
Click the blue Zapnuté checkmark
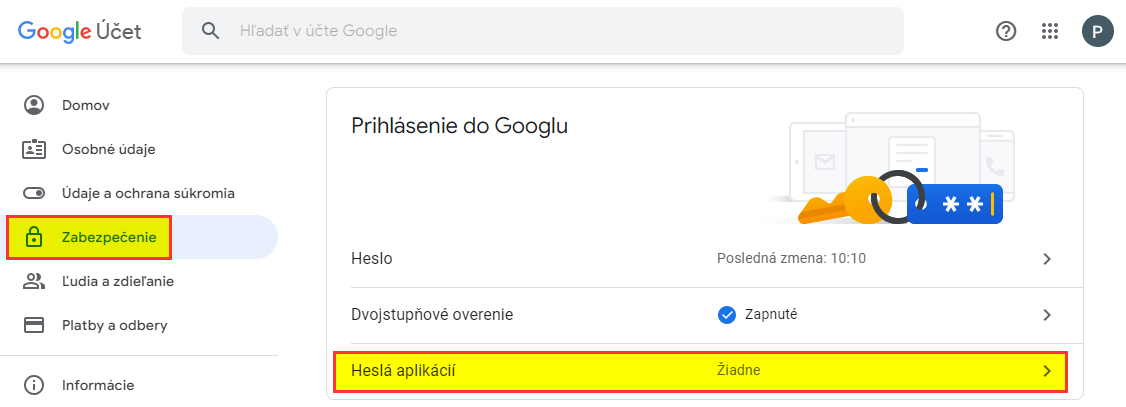727,314
